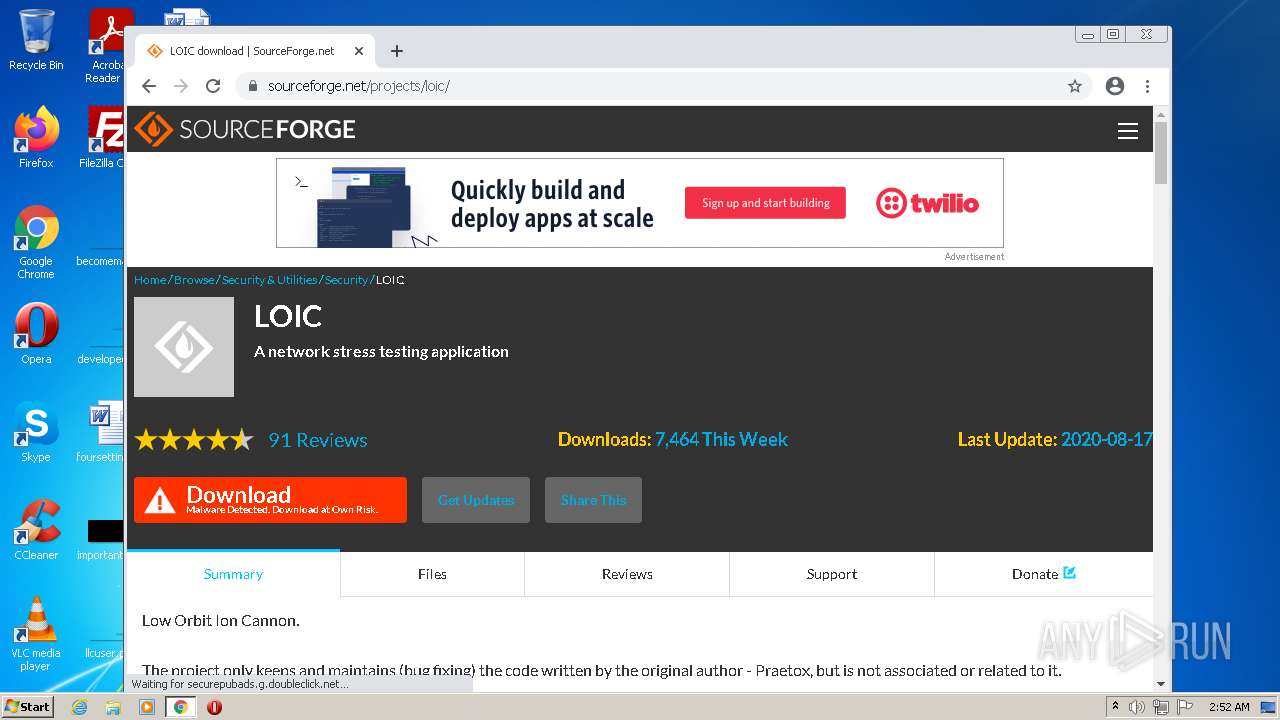Click the Browse breadcrumb link
This screenshot has height=720, width=1280.
tap(194, 280)
